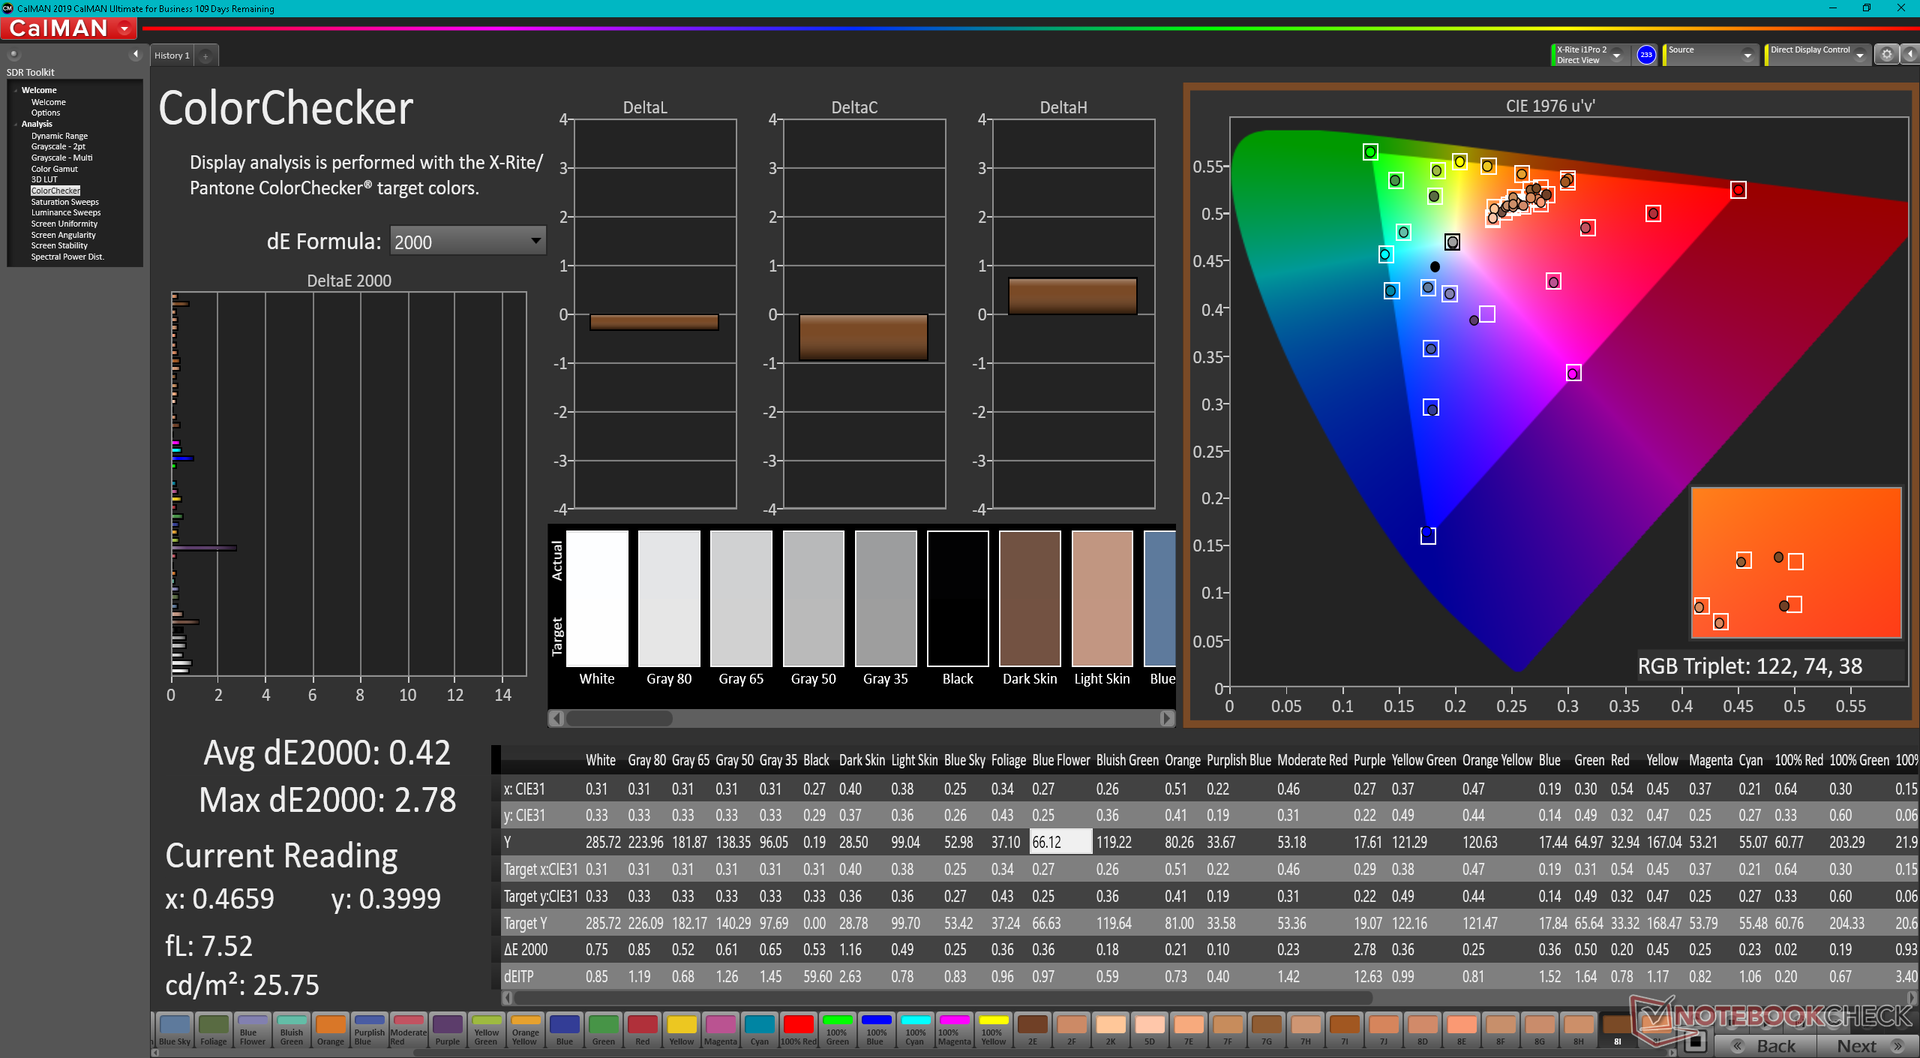
Task: Click the round button above SDR Toolkit
Action: pyautogui.click(x=14, y=55)
